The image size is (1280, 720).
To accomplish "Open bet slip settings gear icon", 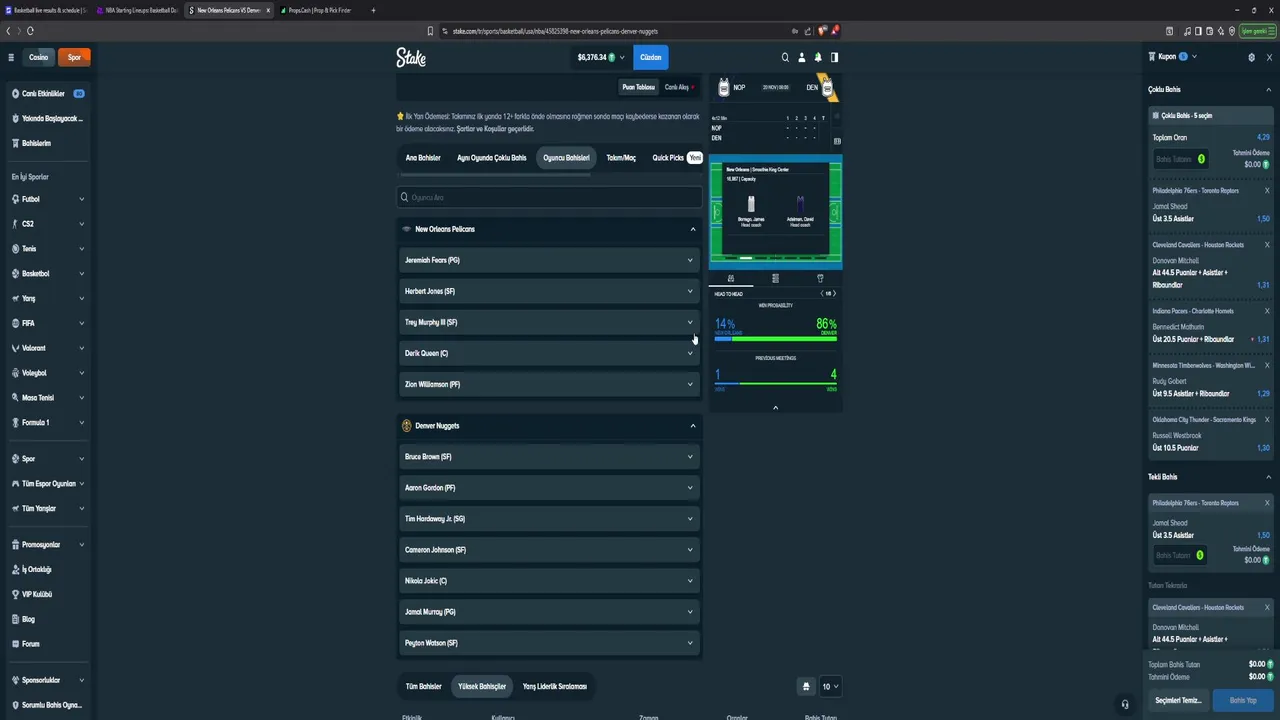I will [x=1251, y=57].
